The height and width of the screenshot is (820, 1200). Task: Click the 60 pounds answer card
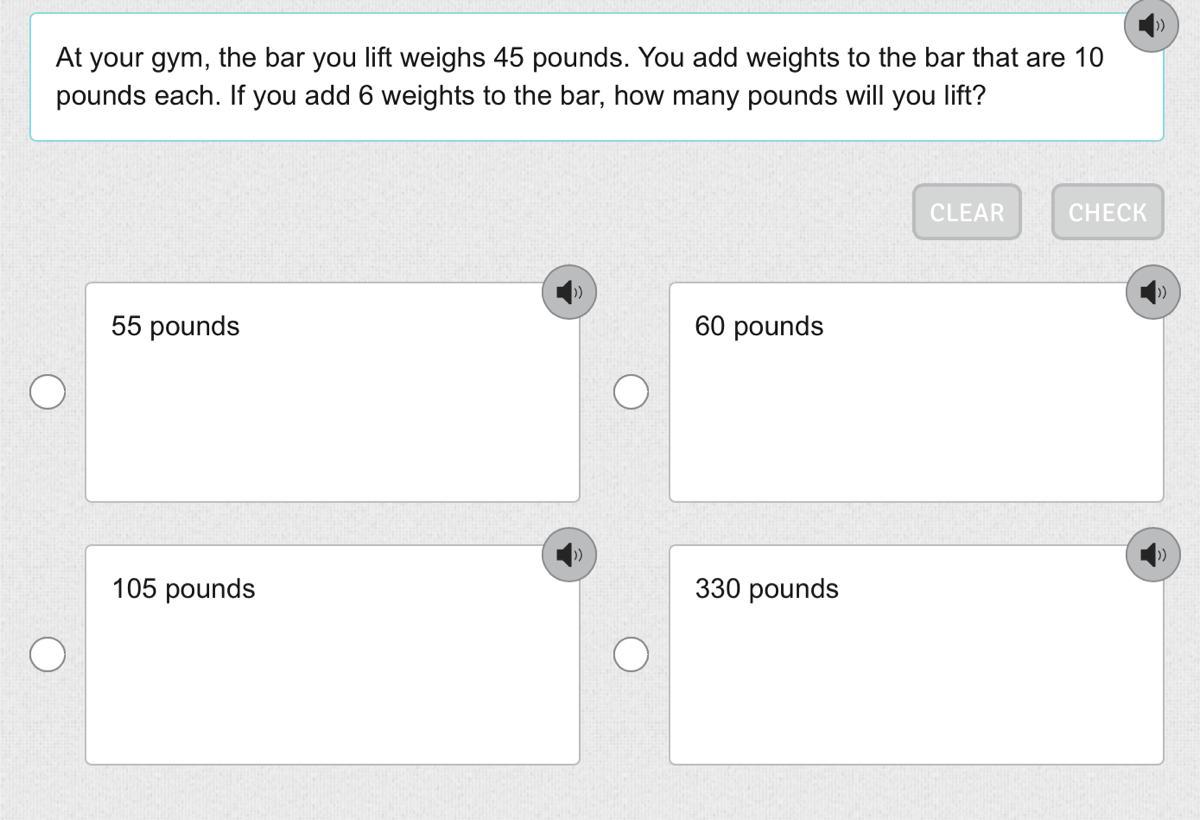coord(916,400)
